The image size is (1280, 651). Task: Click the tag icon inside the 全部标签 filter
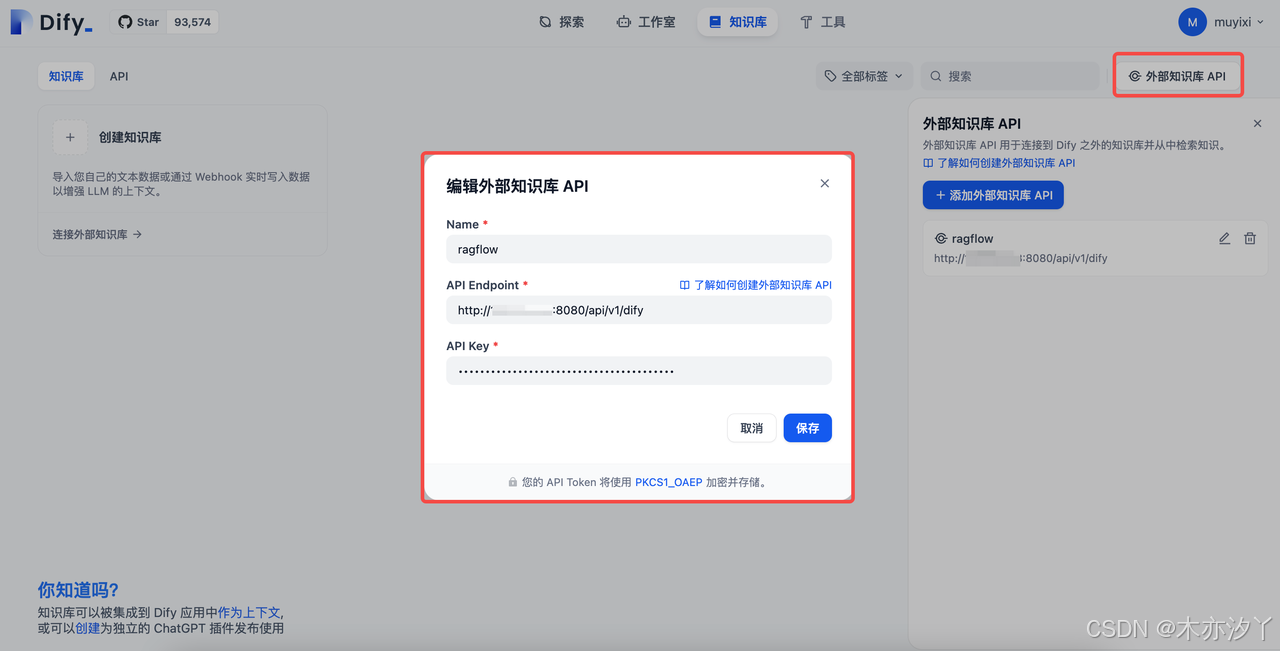pos(829,75)
